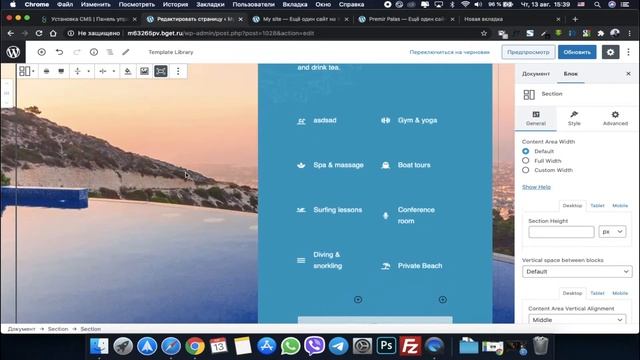Open Photoshop from the Dock
The height and width of the screenshot is (360, 640).
point(386,346)
